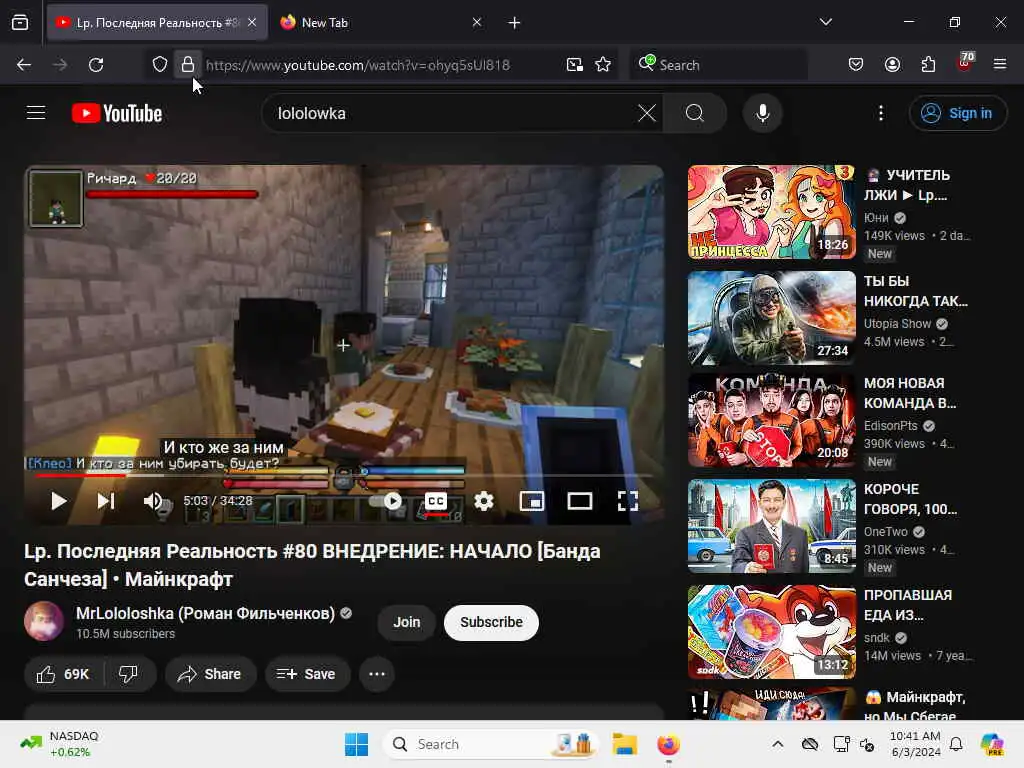The image size is (1024, 768).
Task: Reload the current page
Action: click(96, 65)
